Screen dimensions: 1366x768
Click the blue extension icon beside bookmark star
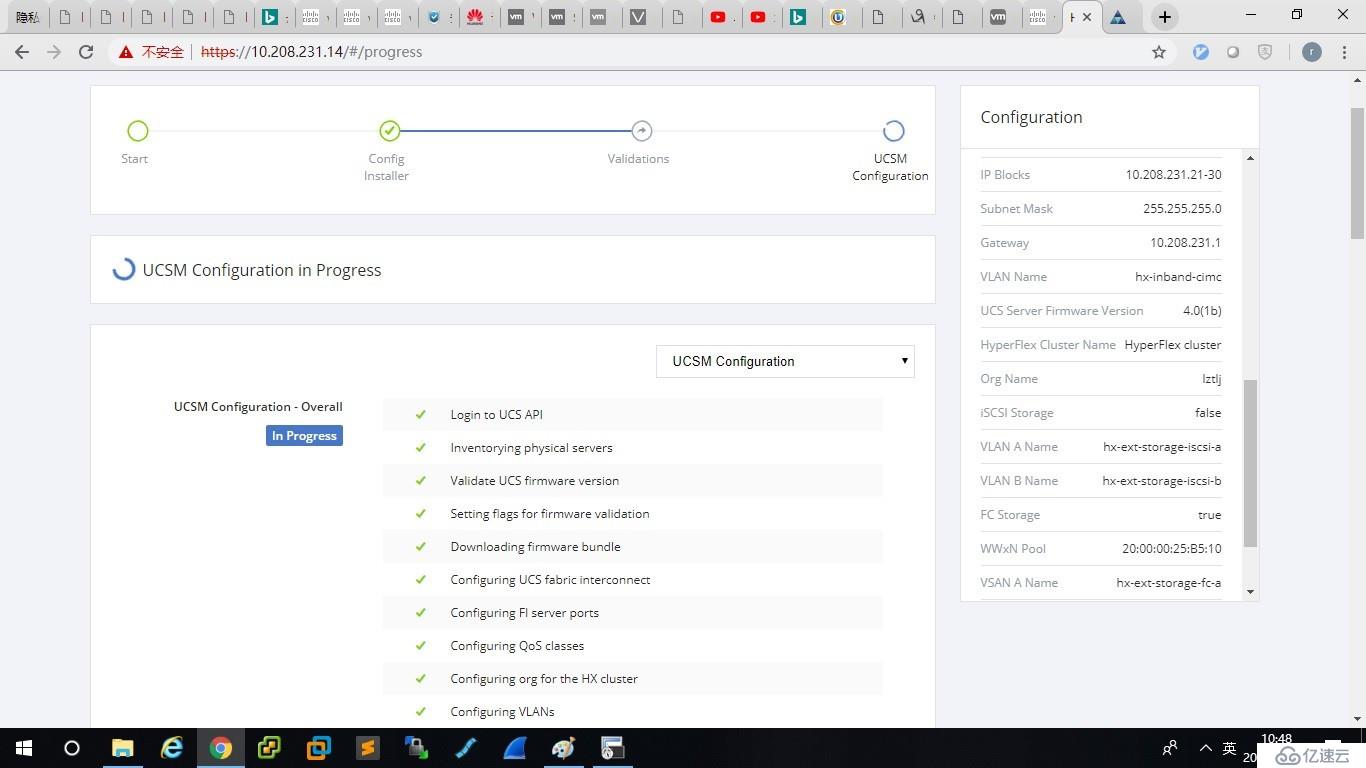(1201, 52)
